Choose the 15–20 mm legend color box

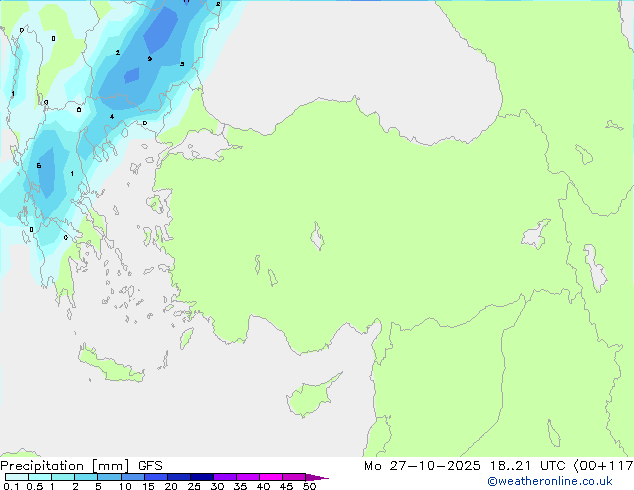pos(156,477)
